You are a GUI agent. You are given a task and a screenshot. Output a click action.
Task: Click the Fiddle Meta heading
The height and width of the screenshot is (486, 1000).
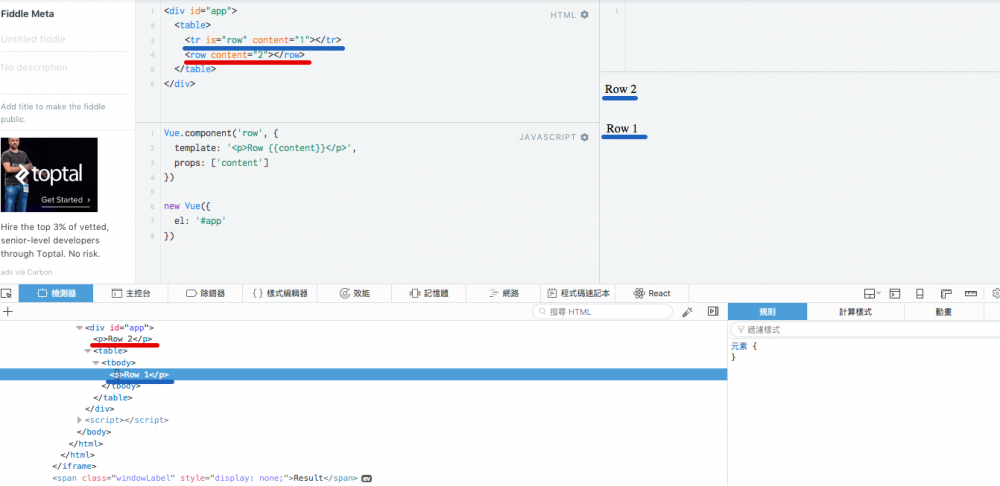point(27,13)
